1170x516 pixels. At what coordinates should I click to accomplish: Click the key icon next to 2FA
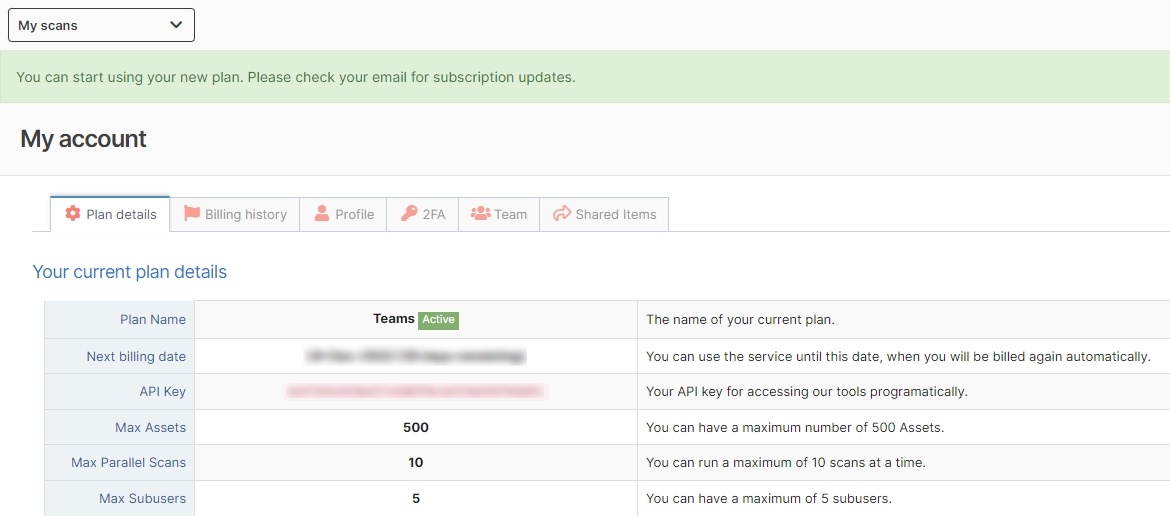(x=409, y=214)
